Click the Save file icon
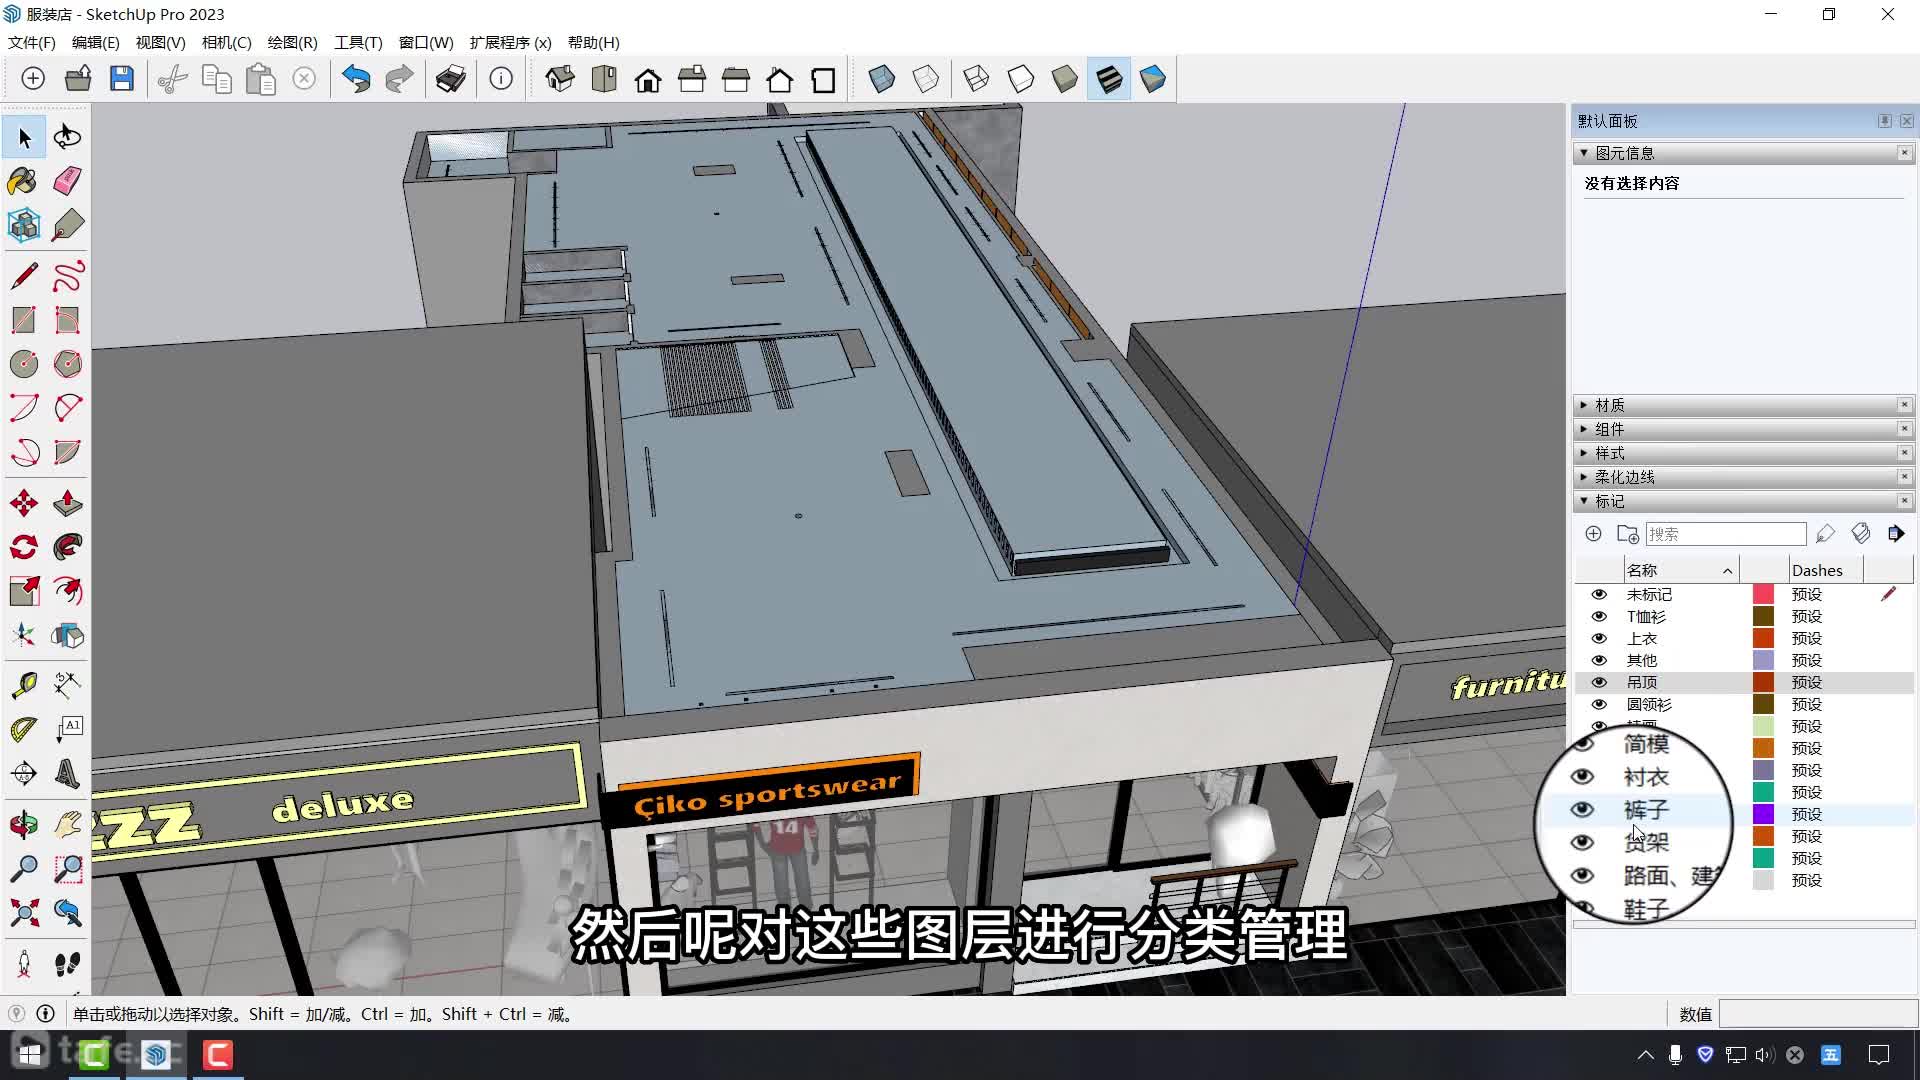The height and width of the screenshot is (1080, 1920). [122, 79]
